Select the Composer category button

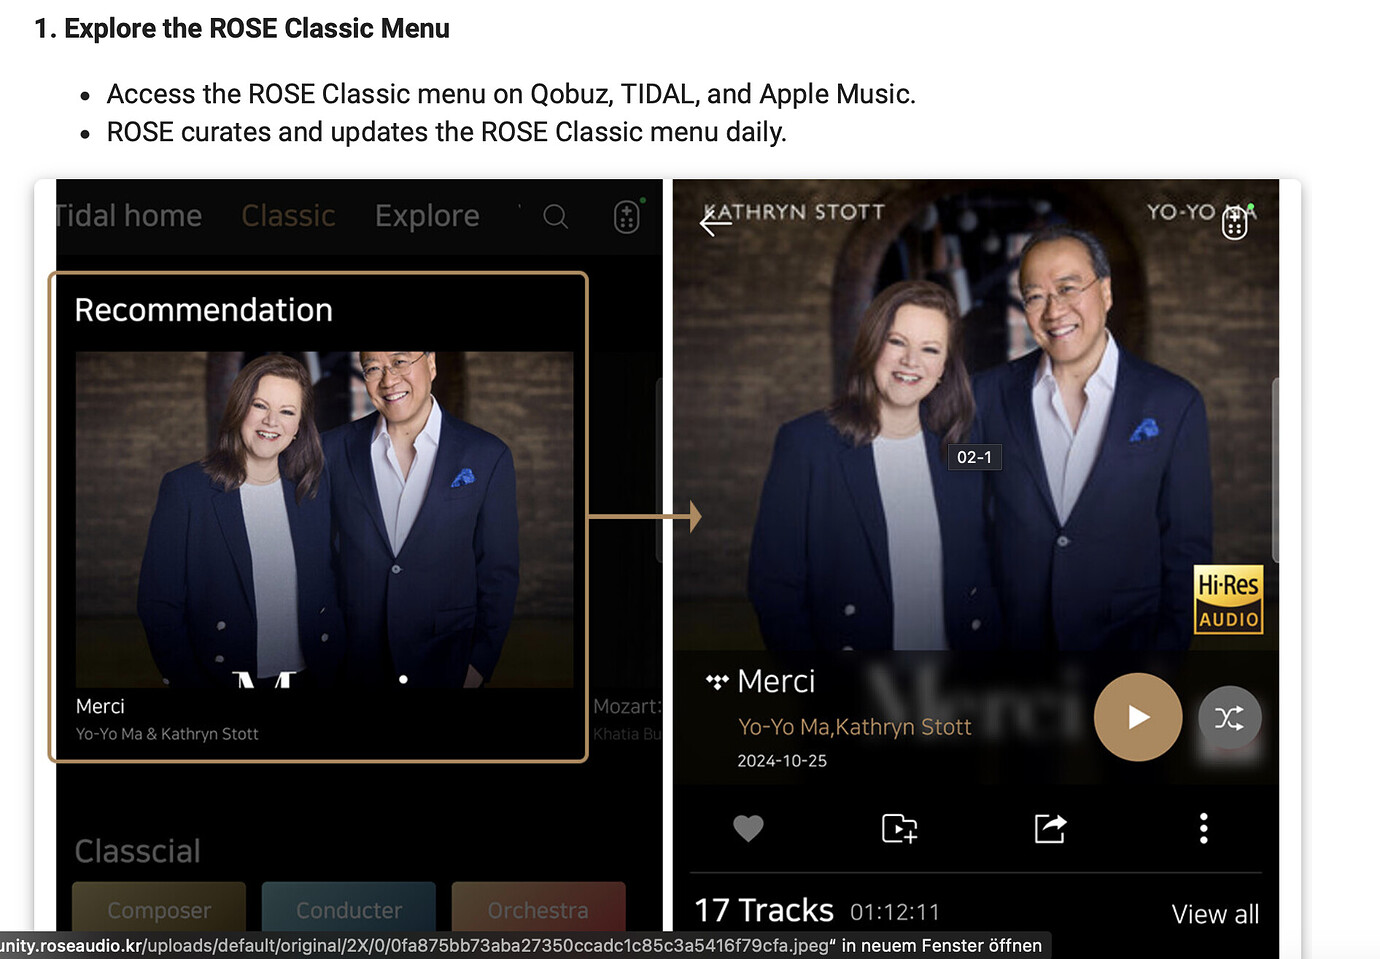[159, 908]
